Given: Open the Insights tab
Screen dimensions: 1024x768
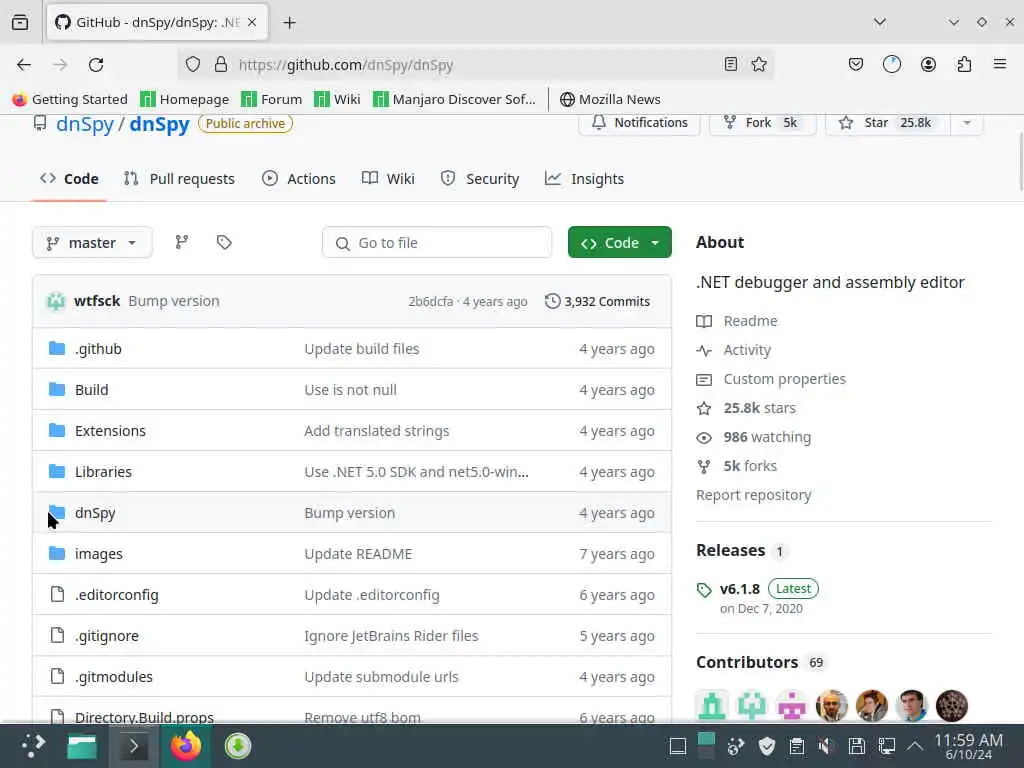Looking at the screenshot, I should pos(584,179).
